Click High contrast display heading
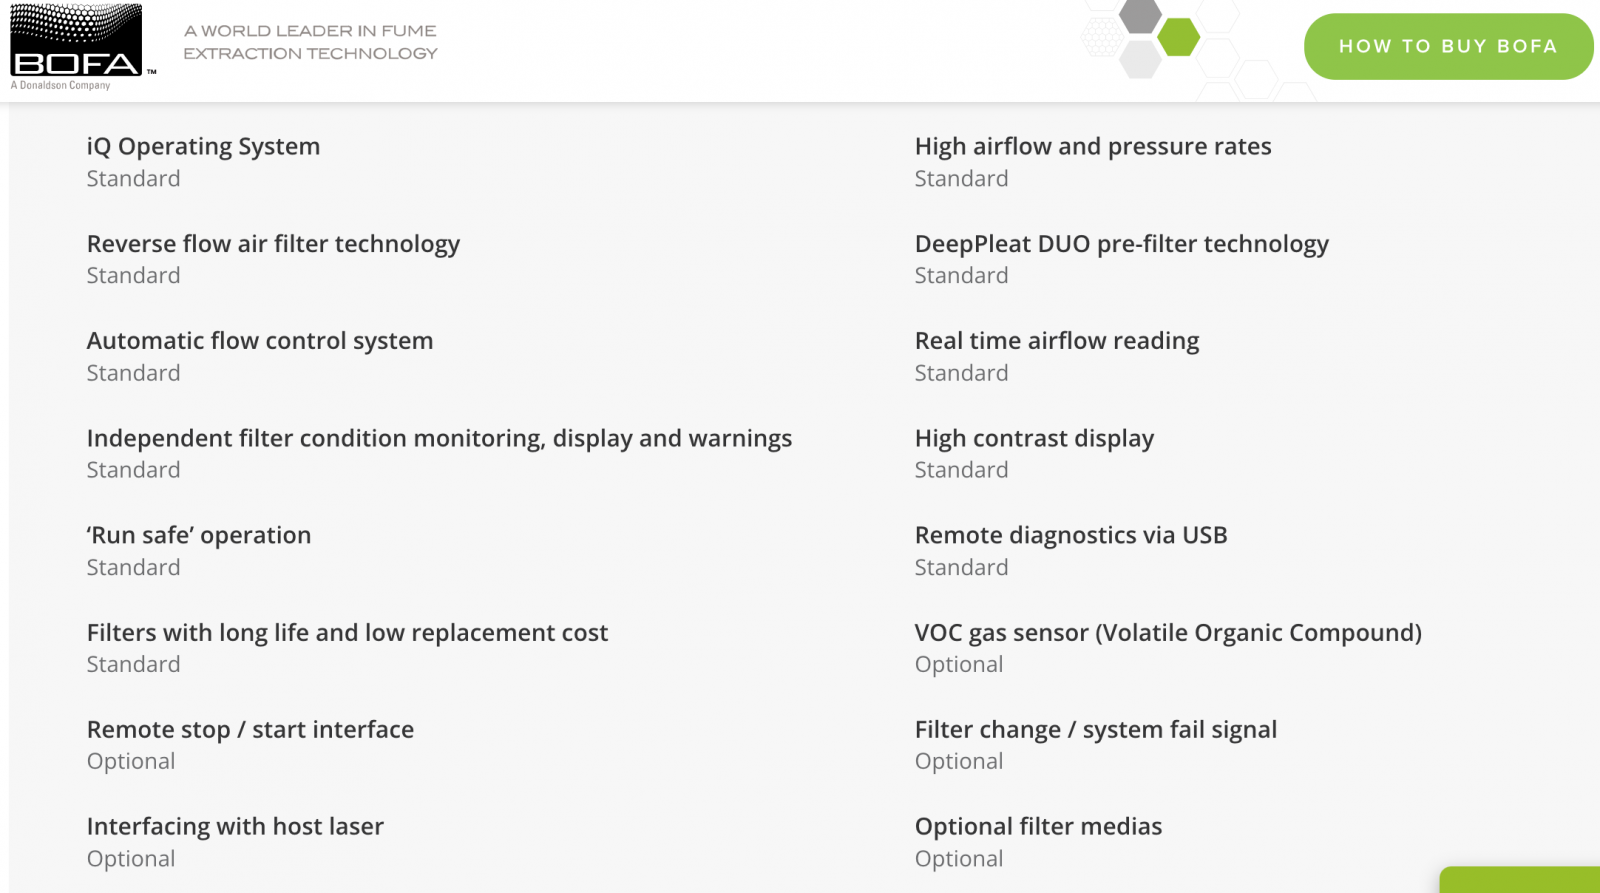Screen dimensions: 1600x893 [1034, 438]
